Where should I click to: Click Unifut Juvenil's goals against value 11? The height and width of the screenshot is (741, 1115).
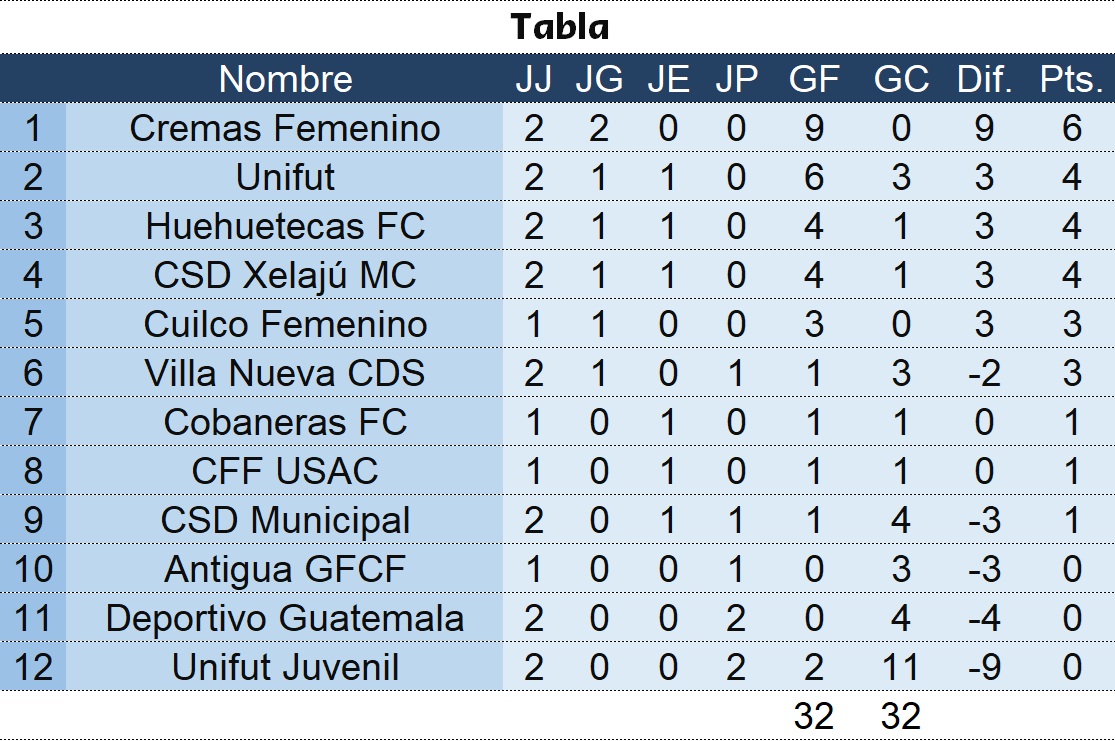pyautogui.click(x=901, y=667)
